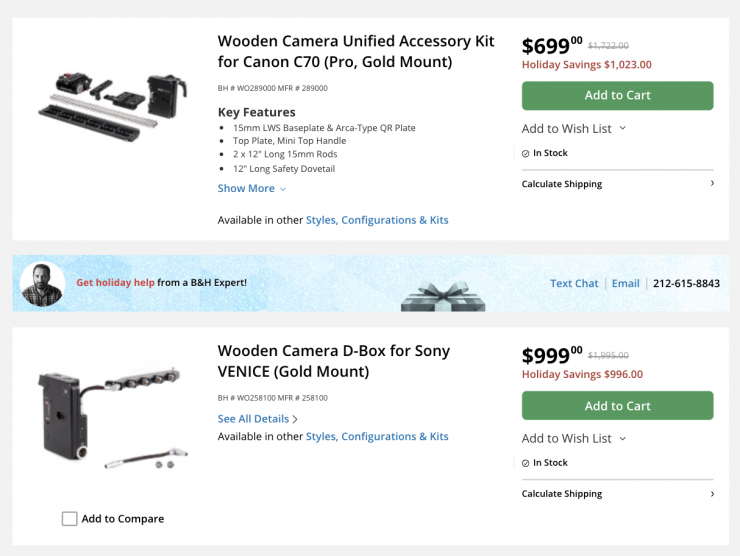Open Wooden Camera D-Box product title
The width and height of the screenshot is (740, 556).
[333, 361]
